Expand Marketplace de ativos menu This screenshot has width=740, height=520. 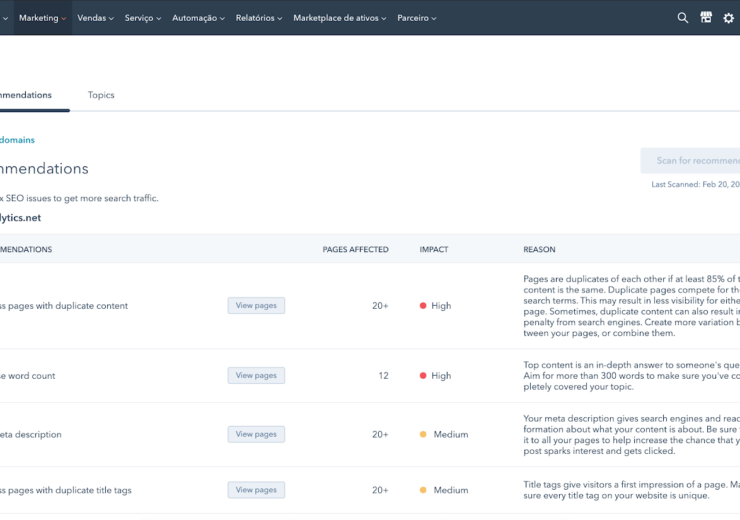coord(339,18)
